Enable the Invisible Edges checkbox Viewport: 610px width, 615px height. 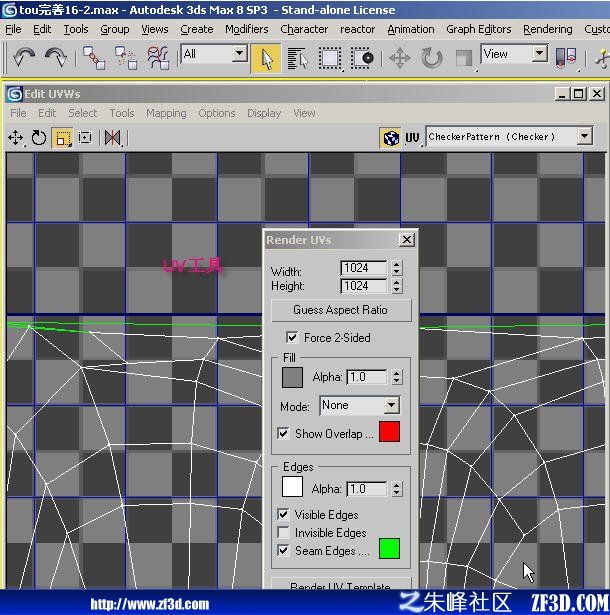[x=283, y=532]
